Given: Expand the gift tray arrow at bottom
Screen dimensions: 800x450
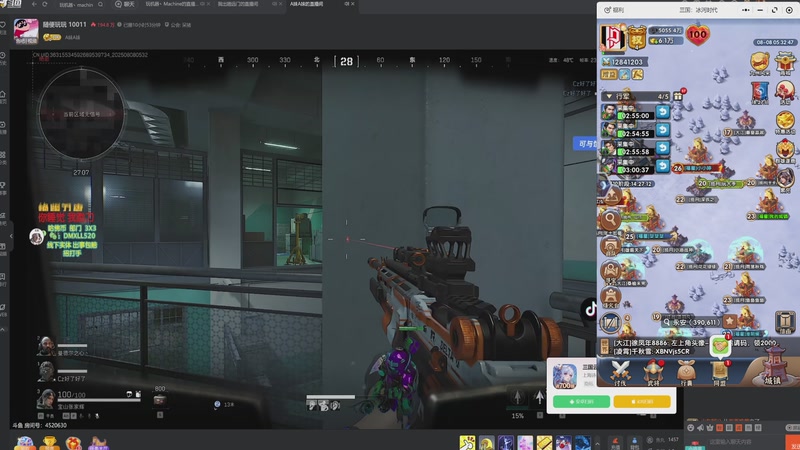Looking at the screenshot, I should 597,444.
